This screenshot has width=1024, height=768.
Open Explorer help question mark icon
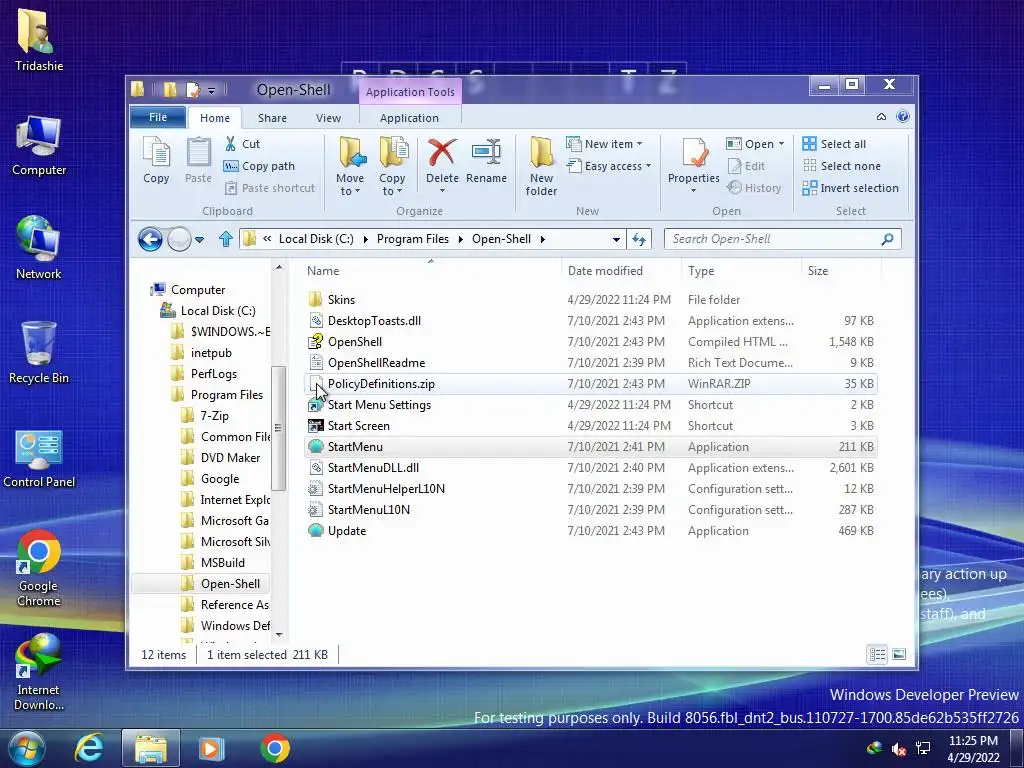point(903,116)
